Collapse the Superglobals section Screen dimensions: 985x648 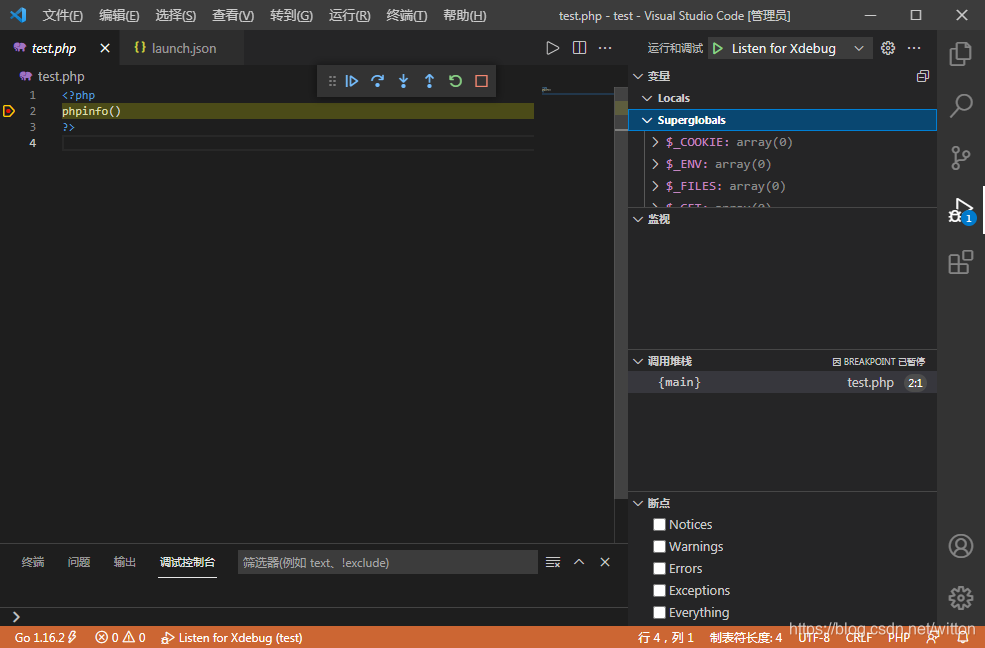[647, 119]
